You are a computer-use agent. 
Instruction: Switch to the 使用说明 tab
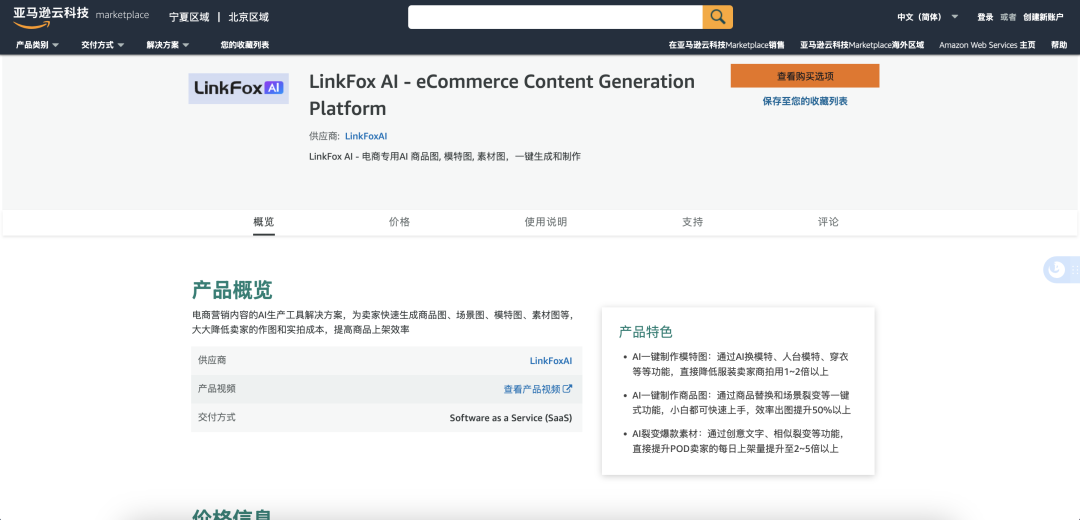coord(546,222)
